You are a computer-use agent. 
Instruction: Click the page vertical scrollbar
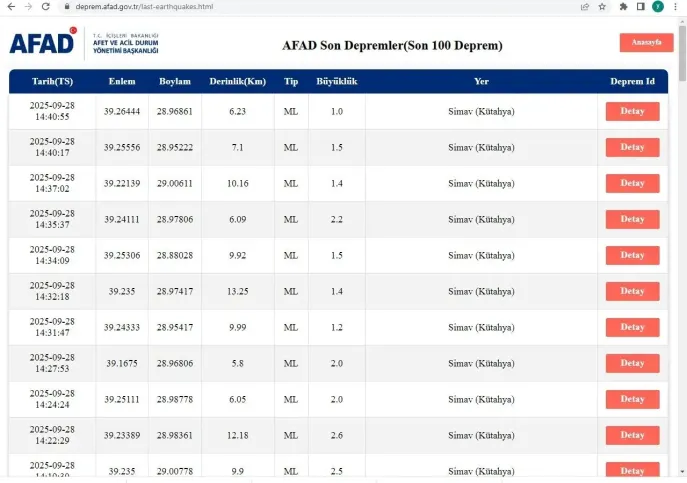681,250
